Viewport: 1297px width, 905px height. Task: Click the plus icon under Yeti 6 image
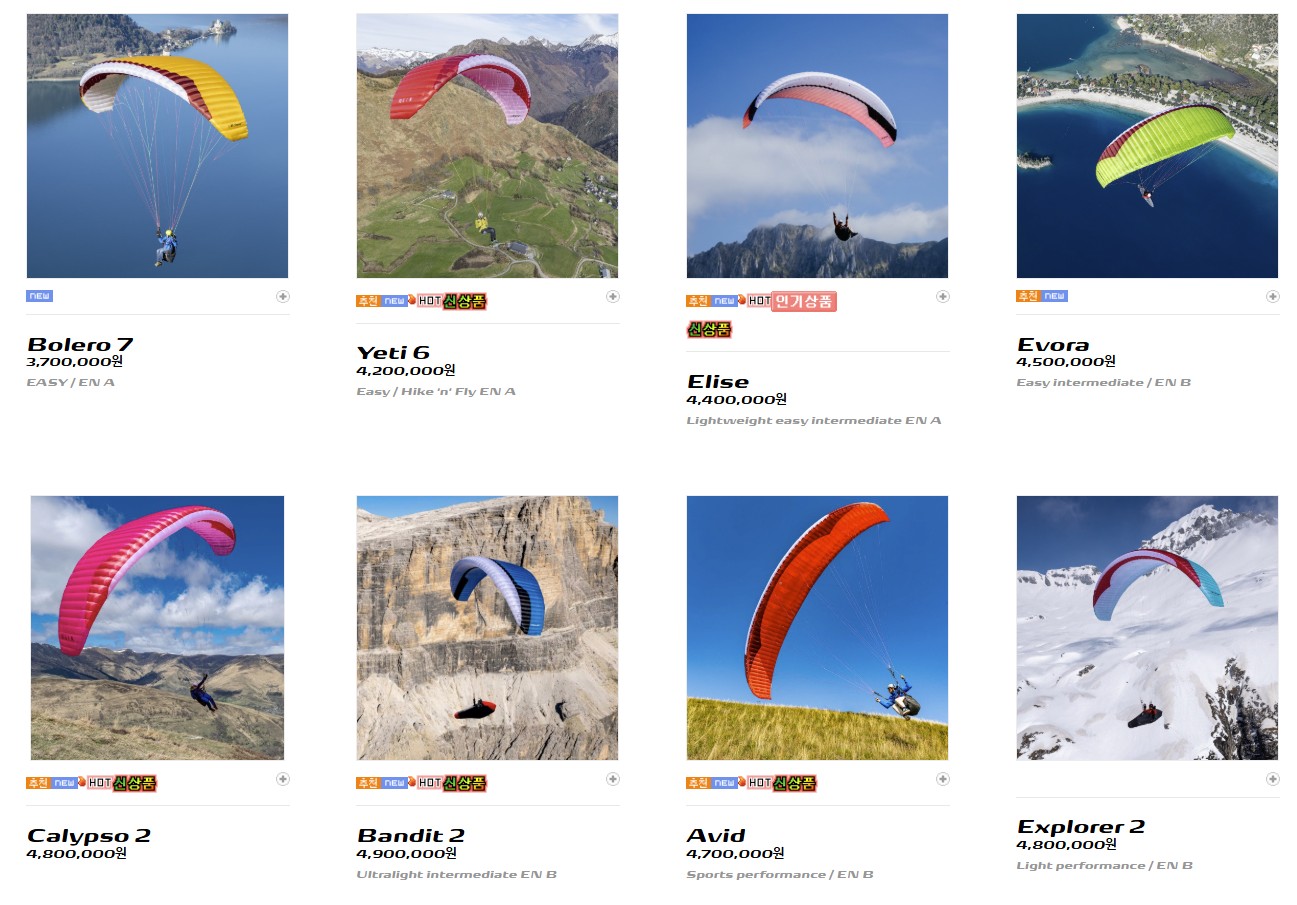pos(613,296)
